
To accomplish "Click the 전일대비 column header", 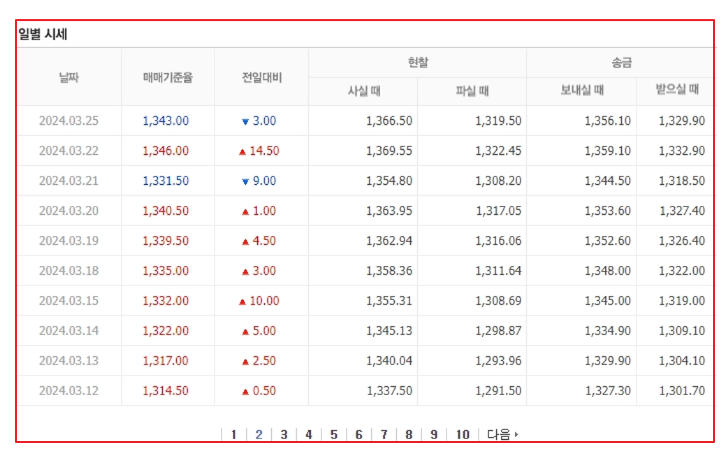I will click(x=261, y=77).
